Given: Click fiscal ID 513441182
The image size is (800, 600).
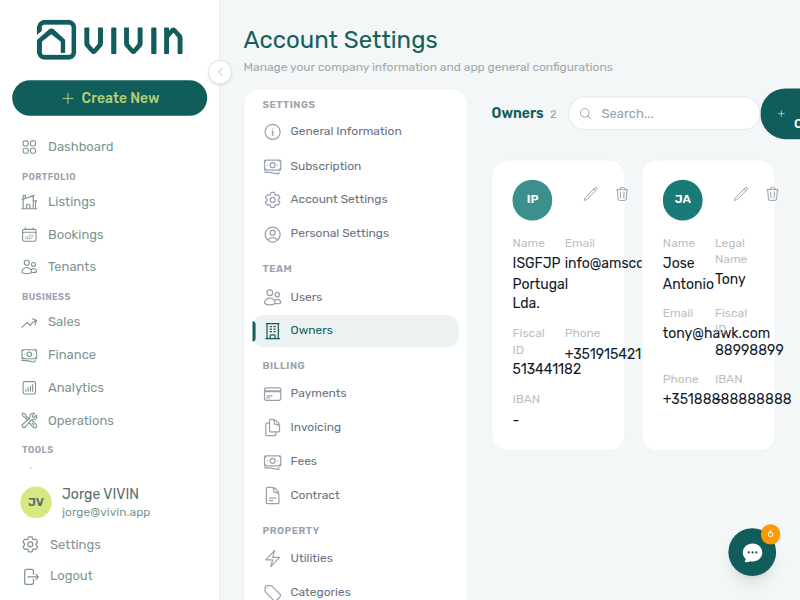Looking at the screenshot, I should pyautogui.click(x=546, y=369).
